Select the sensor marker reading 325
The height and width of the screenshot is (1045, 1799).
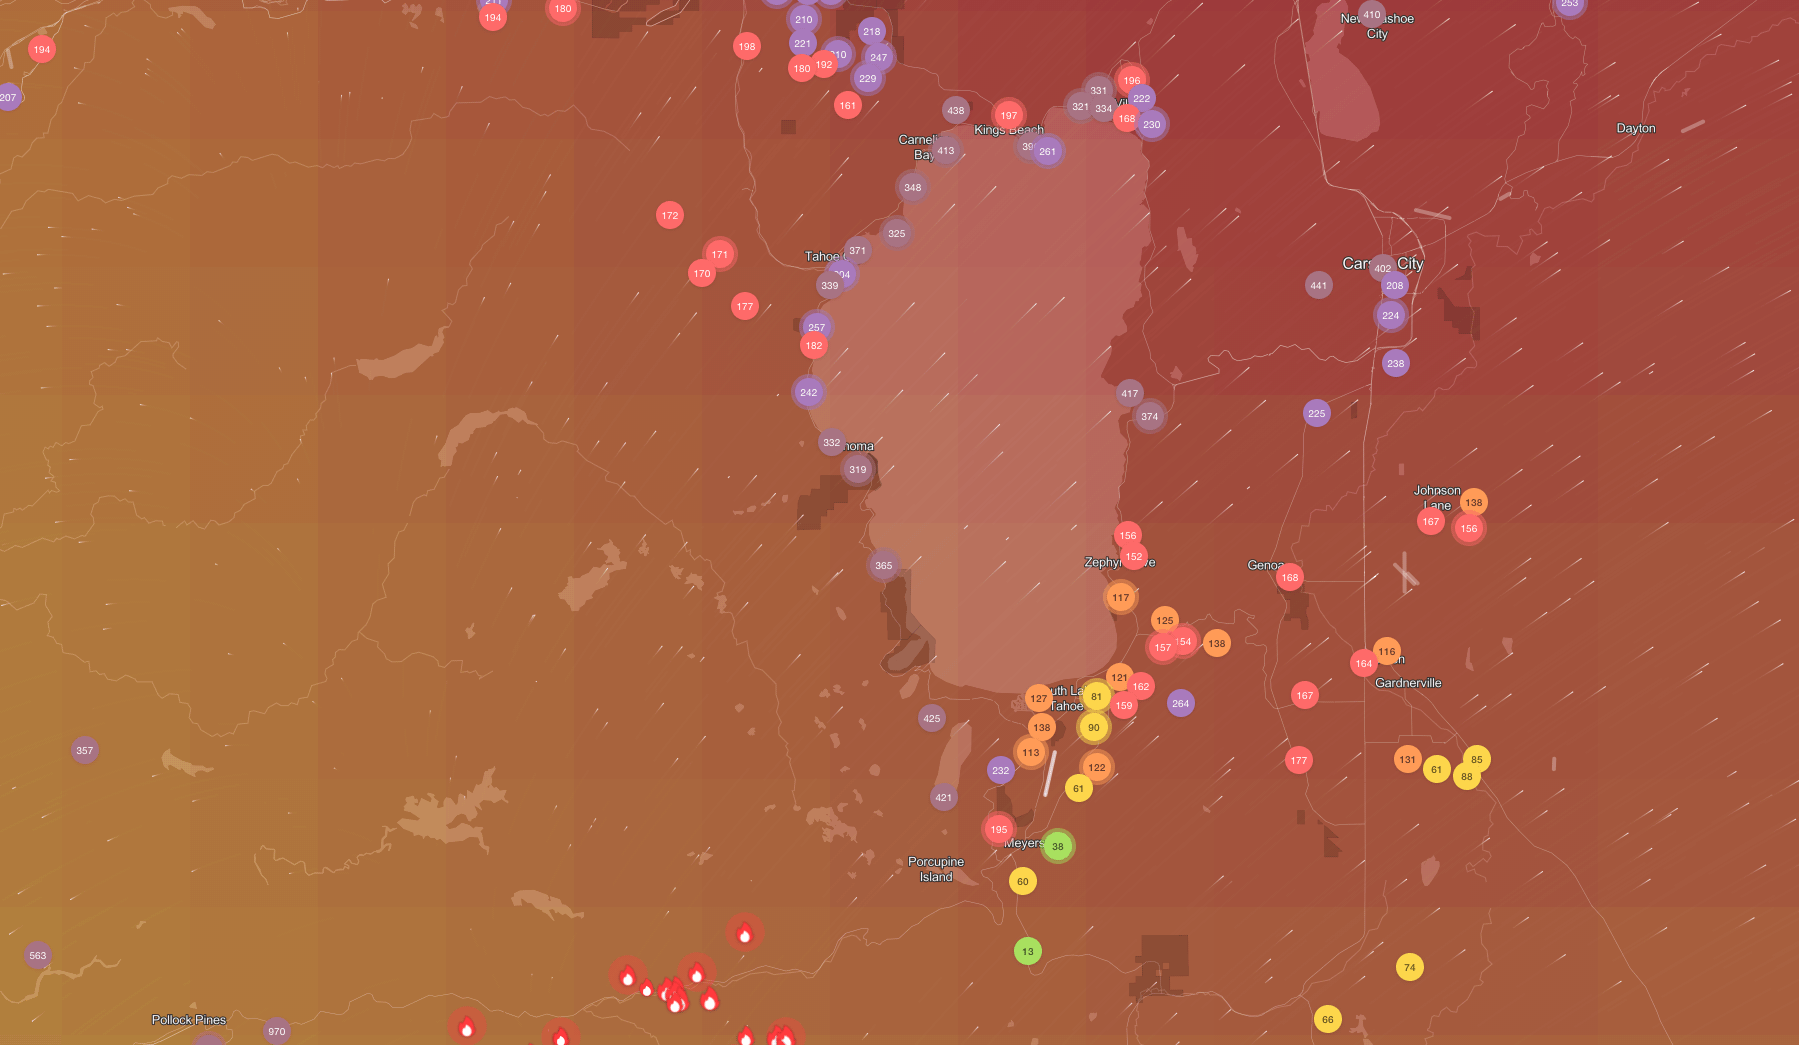tap(897, 233)
